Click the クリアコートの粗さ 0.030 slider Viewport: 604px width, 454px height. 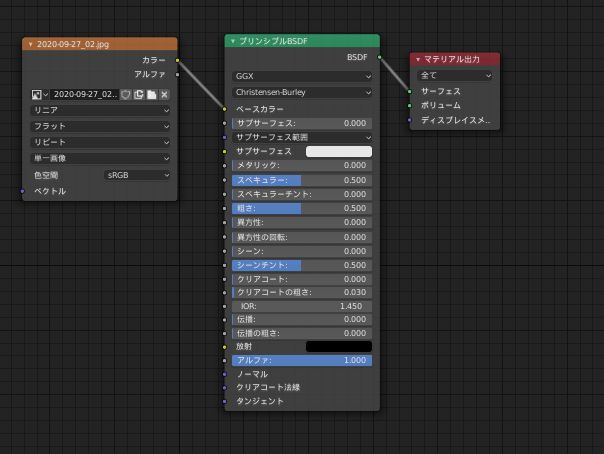point(302,292)
